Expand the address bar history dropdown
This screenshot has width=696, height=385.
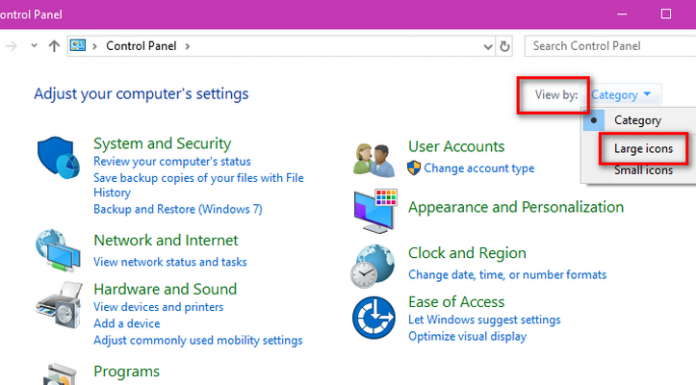(x=488, y=47)
